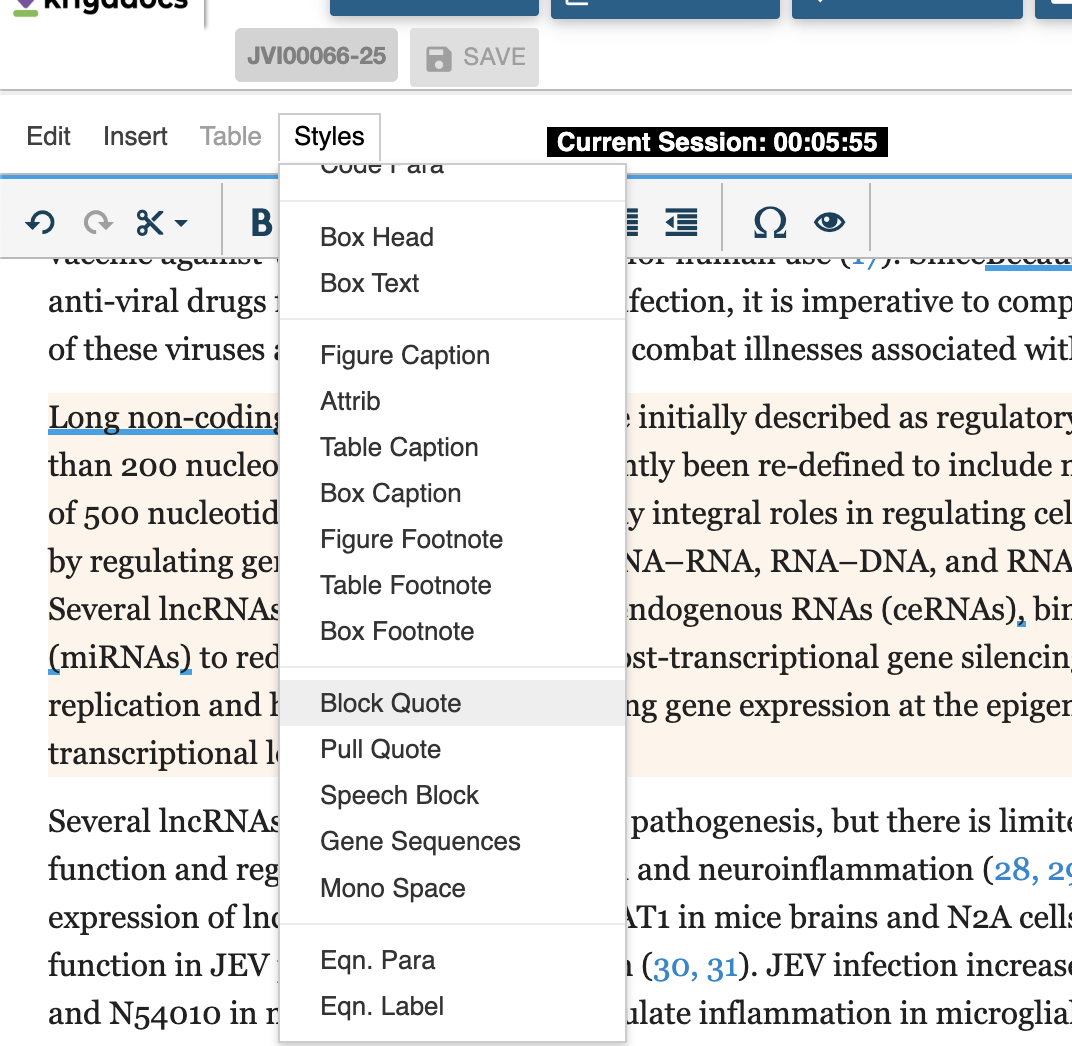The image size is (1072, 1046).
Task: Click the Current Session timer display
Action: click(717, 142)
